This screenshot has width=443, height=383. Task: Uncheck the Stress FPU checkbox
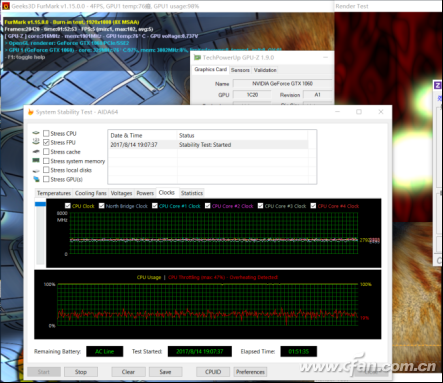pyautogui.click(x=46, y=143)
